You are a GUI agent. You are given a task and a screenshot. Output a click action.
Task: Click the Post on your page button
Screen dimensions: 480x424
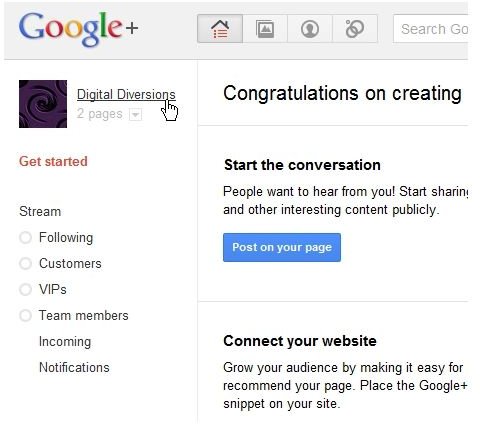282,247
